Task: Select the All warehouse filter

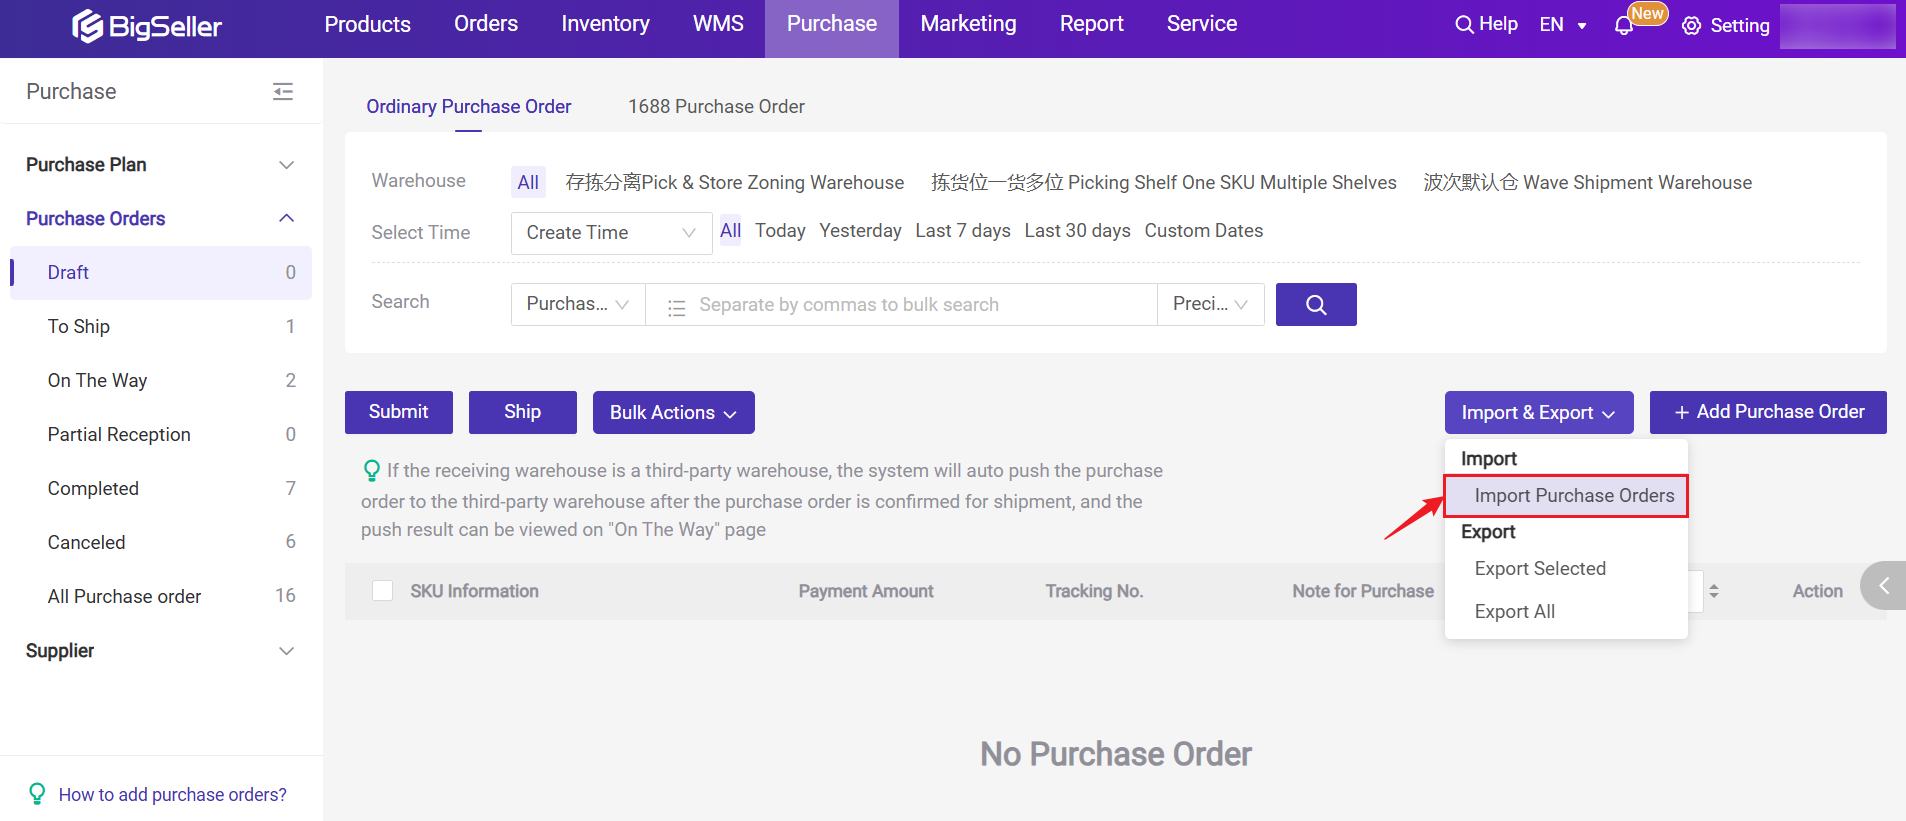Action: [528, 182]
